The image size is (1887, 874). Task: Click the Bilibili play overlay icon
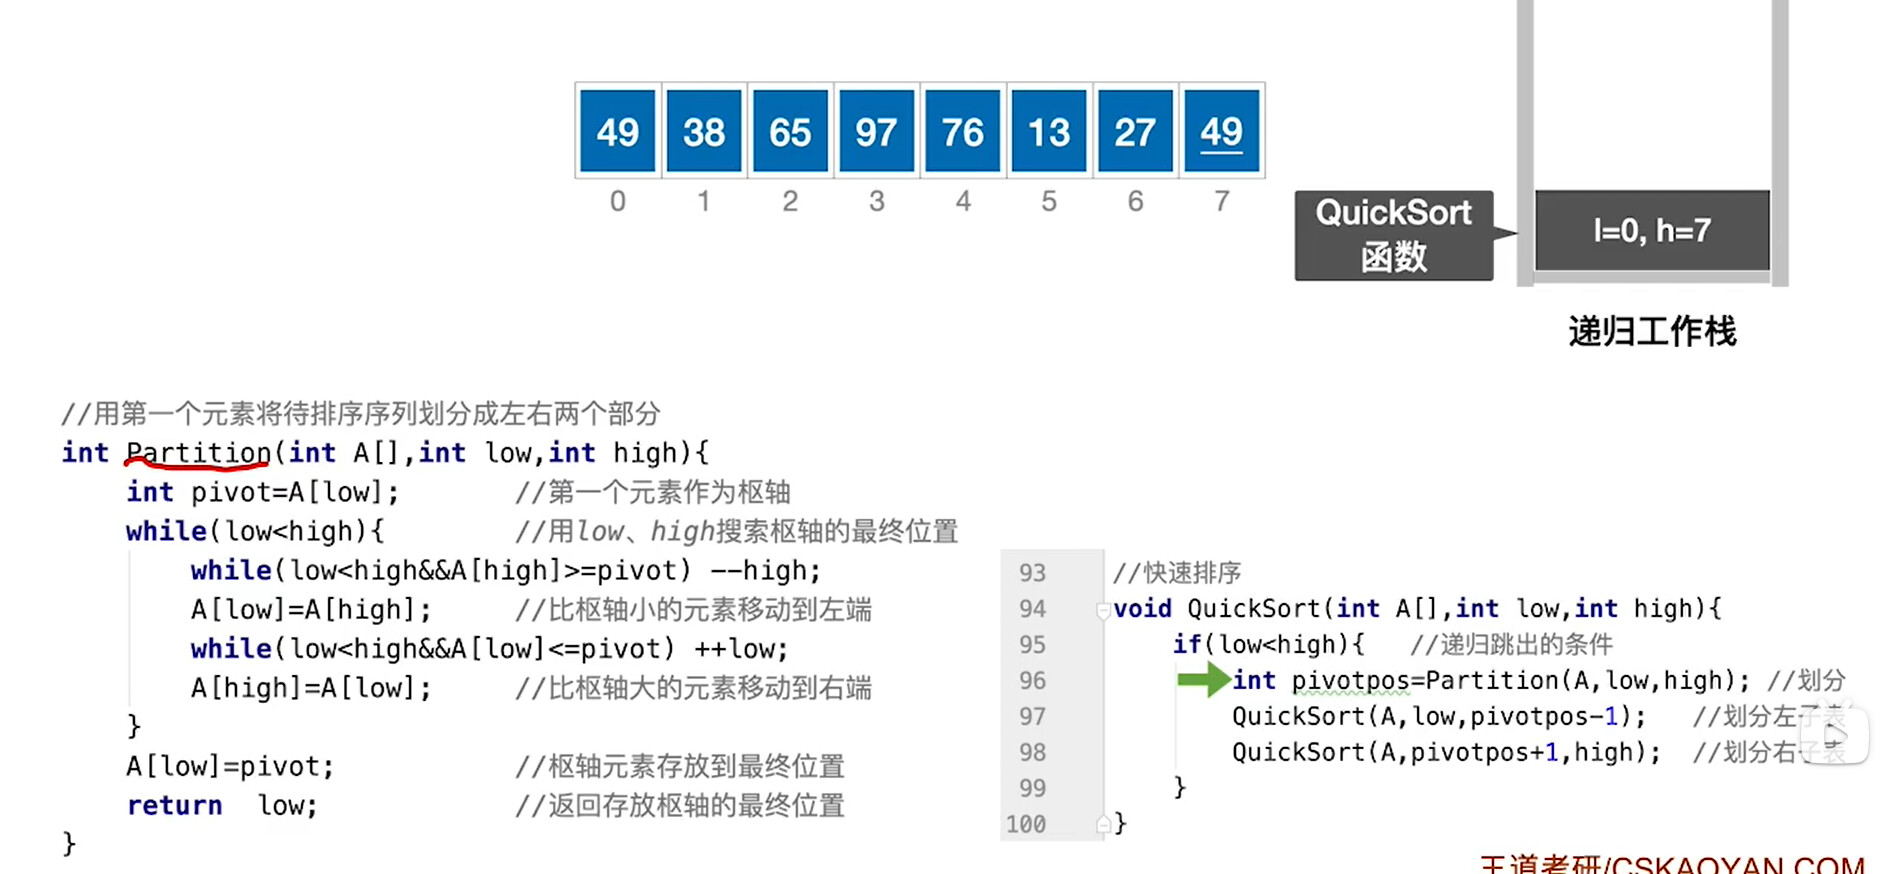[x=1833, y=735]
